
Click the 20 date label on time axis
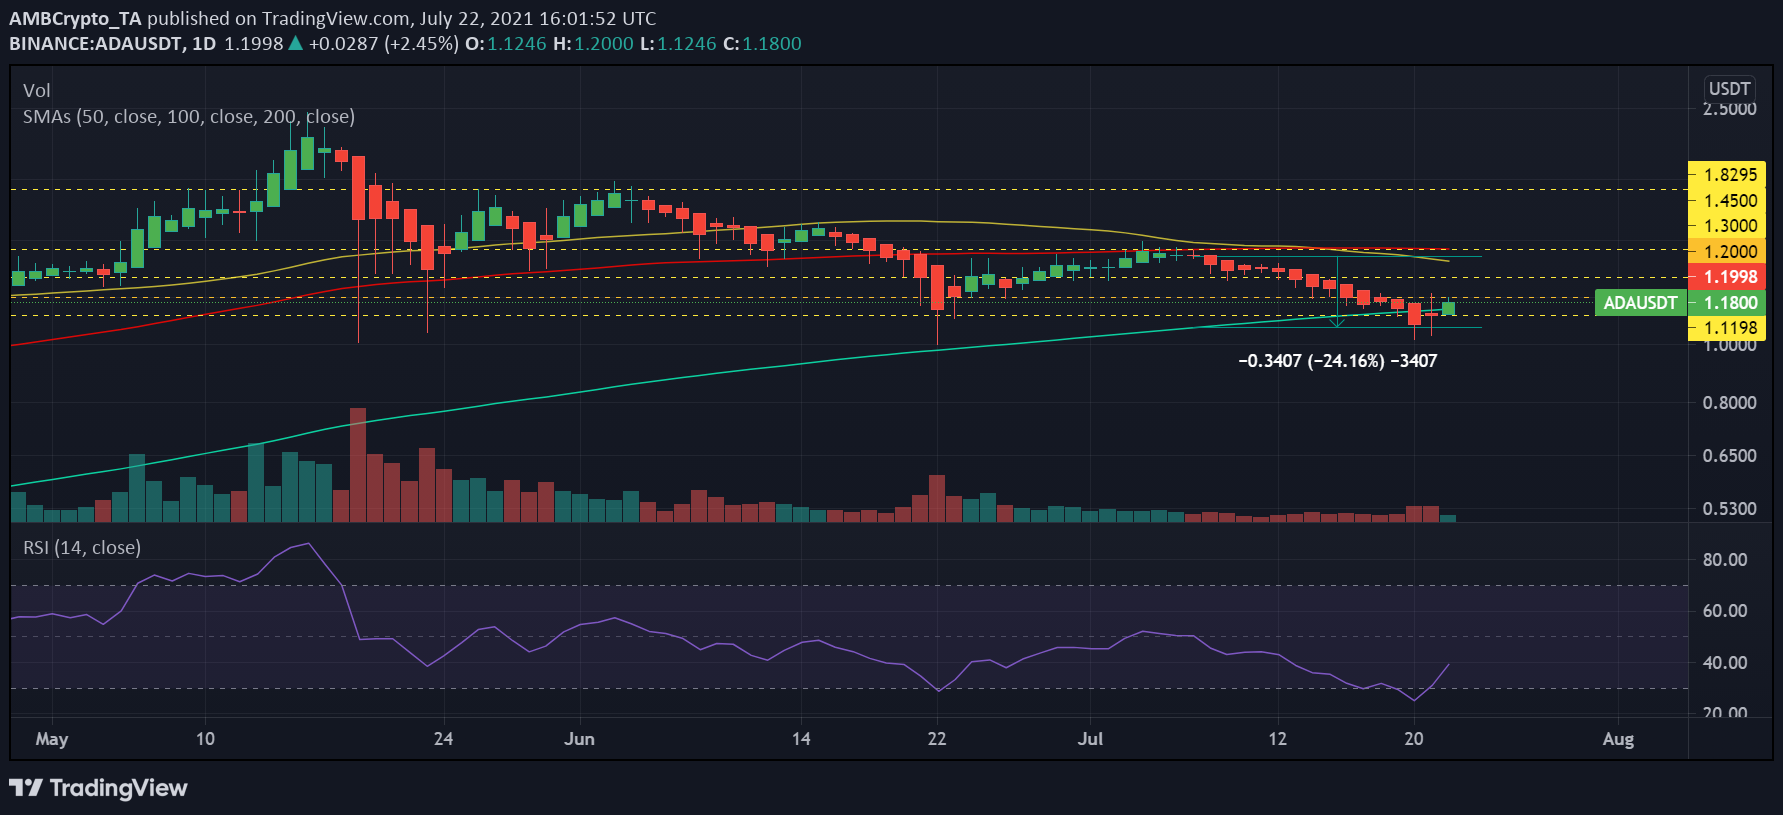pyautogui.click(x=1414, y=739)
